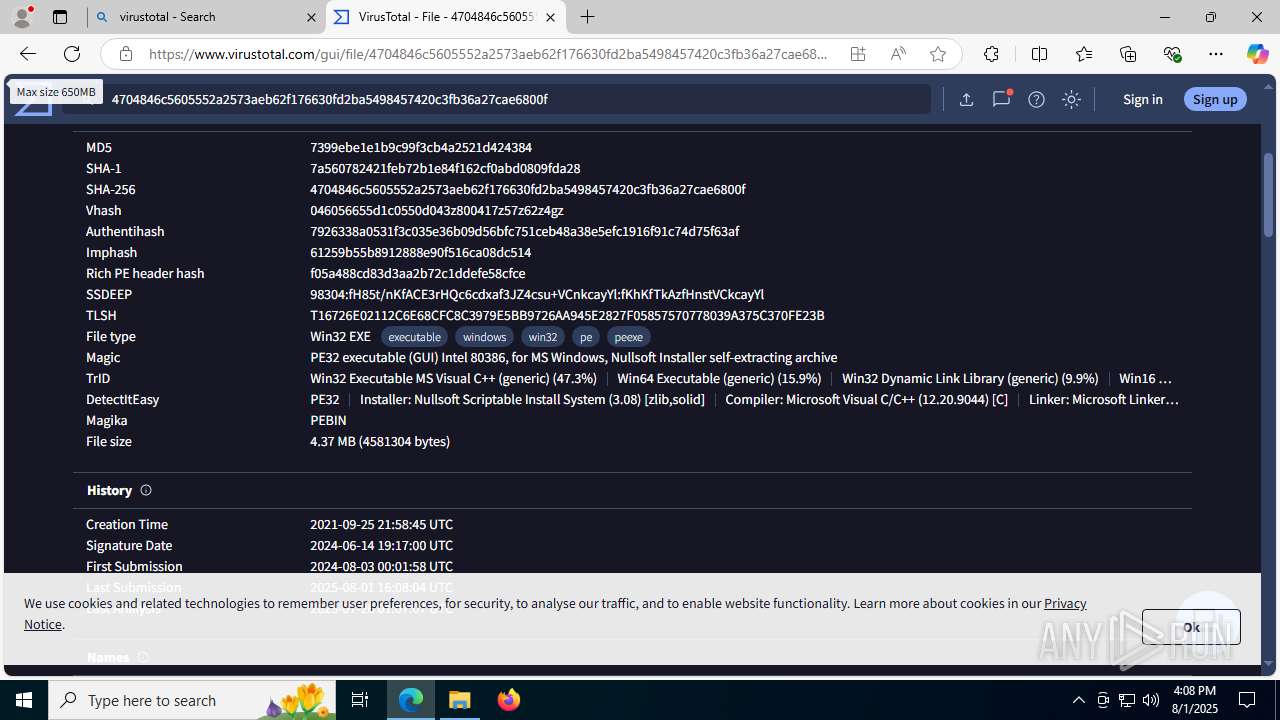
Task: Launch the Copilot sidebar icon
Action: coord(1257,54)
